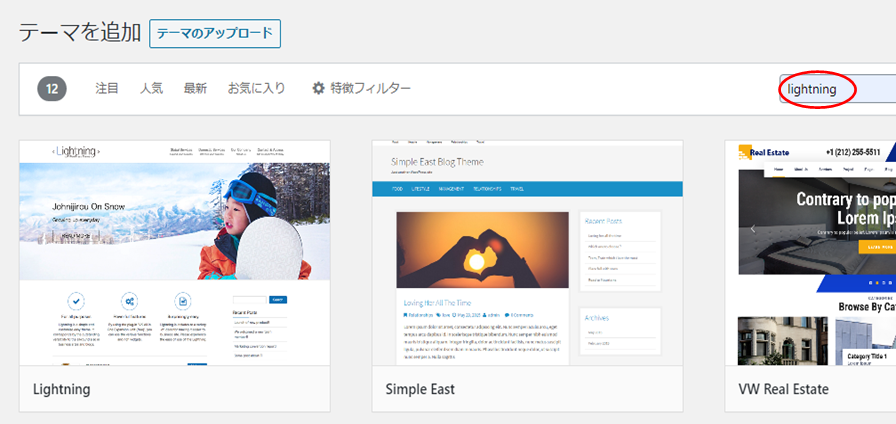Open the Simple East theme screenshot
The width and height of the screenshot is (896, 424).
(x=527, y=253)
